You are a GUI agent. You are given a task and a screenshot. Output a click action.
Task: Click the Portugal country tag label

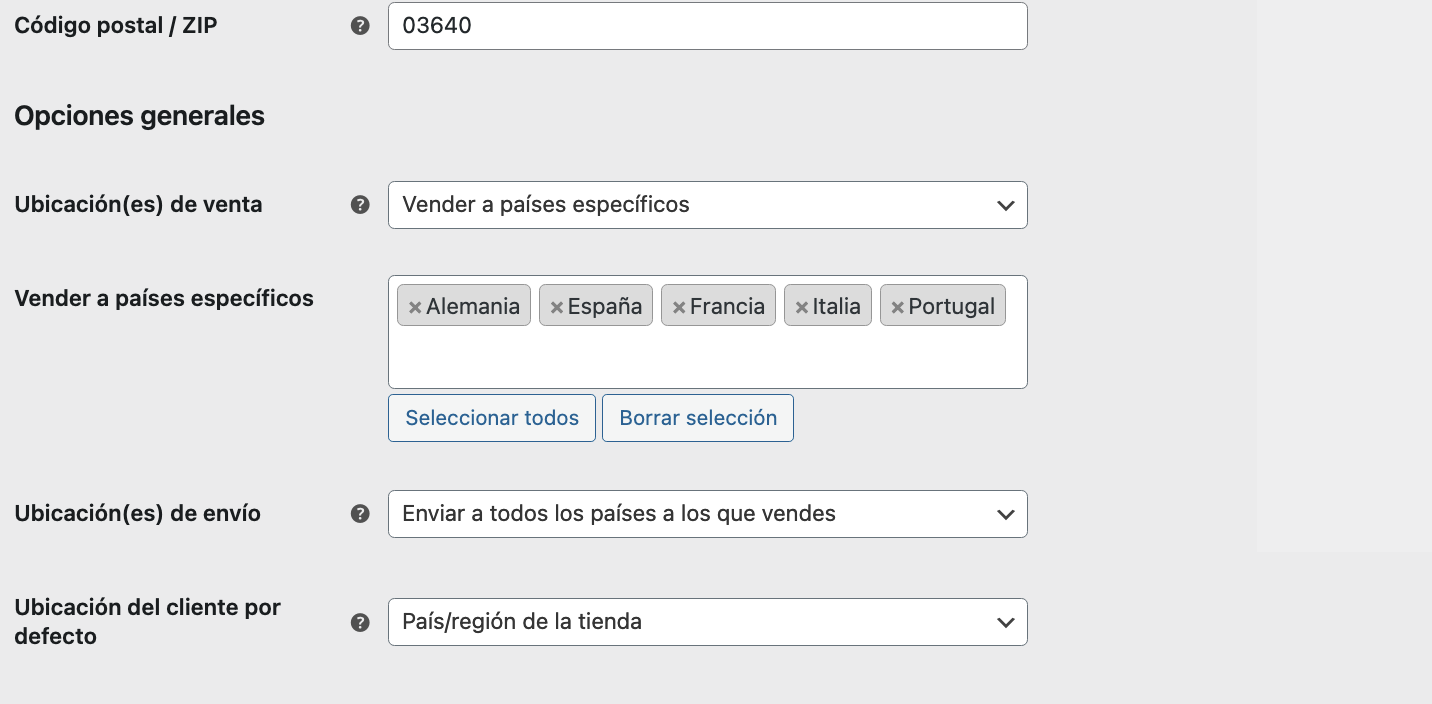click(x=952, y=306)
